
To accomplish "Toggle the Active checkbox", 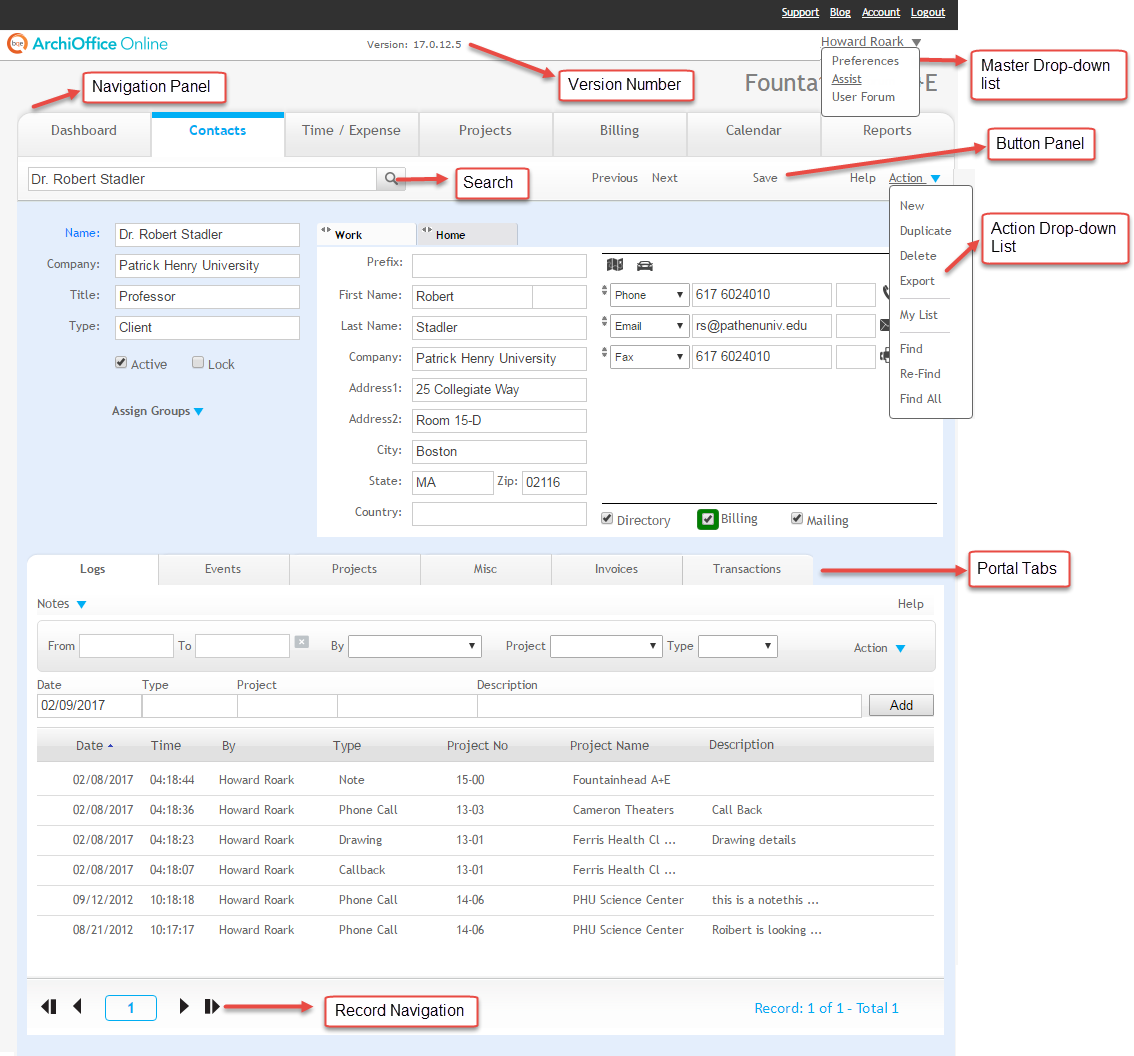I will click(x=121, y=363).
